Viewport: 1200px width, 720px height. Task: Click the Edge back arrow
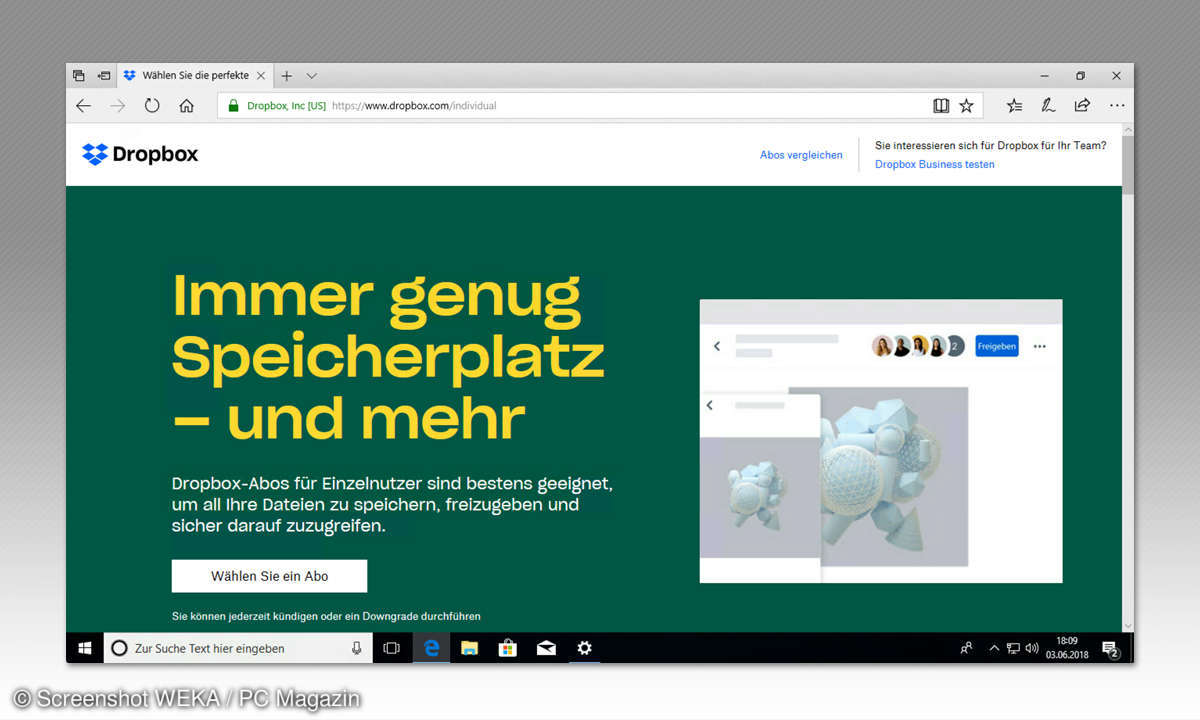tap(83, 105)
